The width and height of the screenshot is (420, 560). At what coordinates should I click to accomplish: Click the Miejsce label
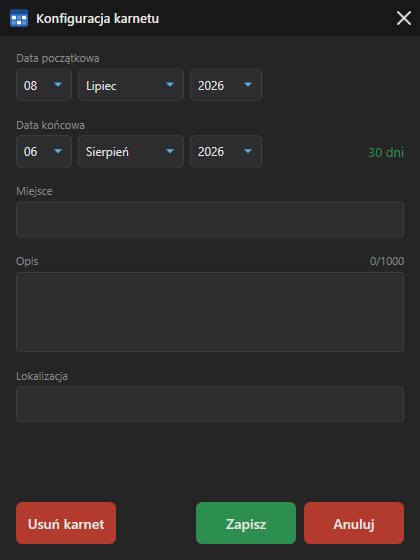tap(34, 191)
